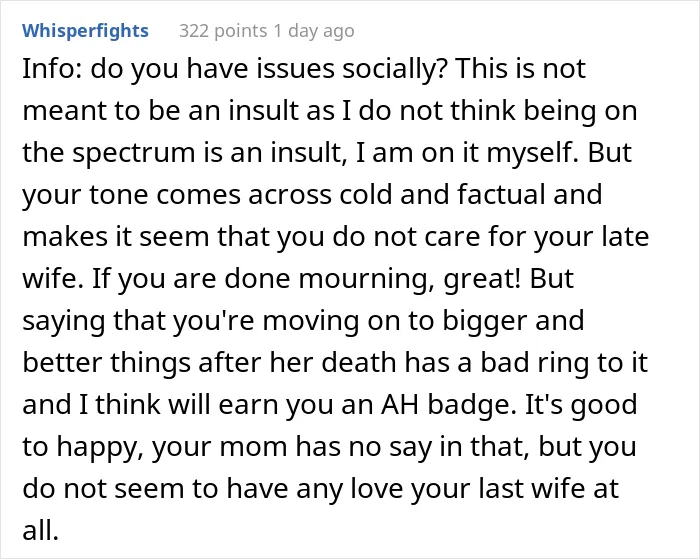This screenshot has height=559, width=700.
Task: Click the 322 points score label
Action: pyautogui.click(x=223, y=31)
